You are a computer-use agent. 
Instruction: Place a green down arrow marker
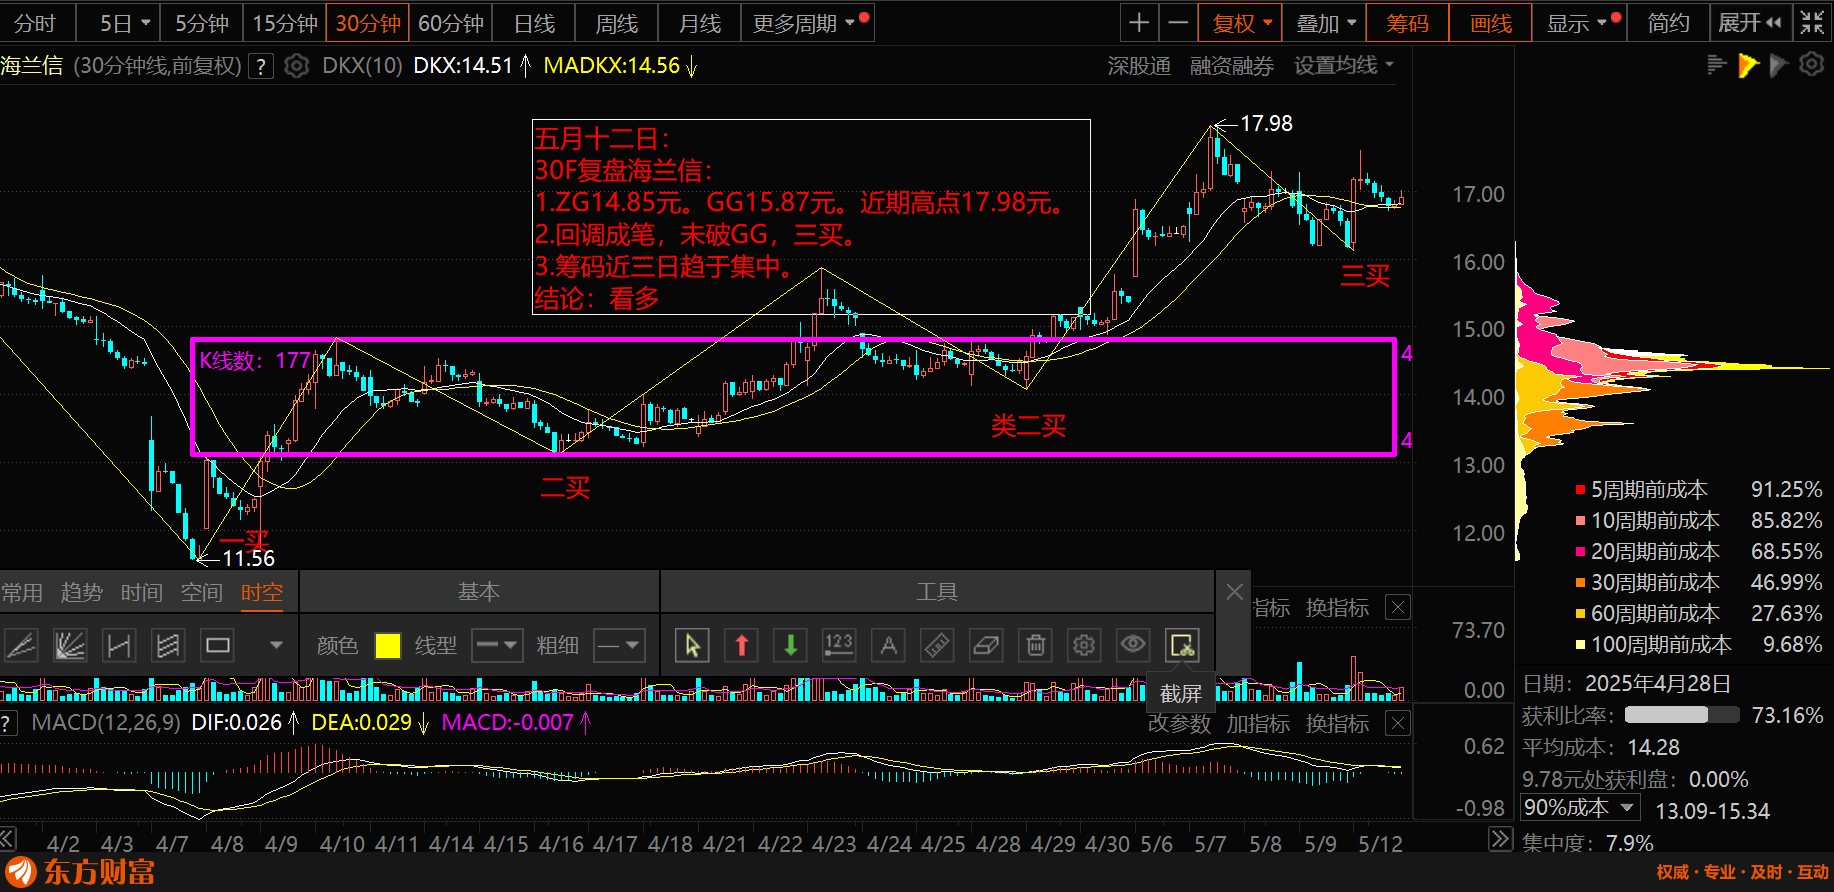pos(790,645)
